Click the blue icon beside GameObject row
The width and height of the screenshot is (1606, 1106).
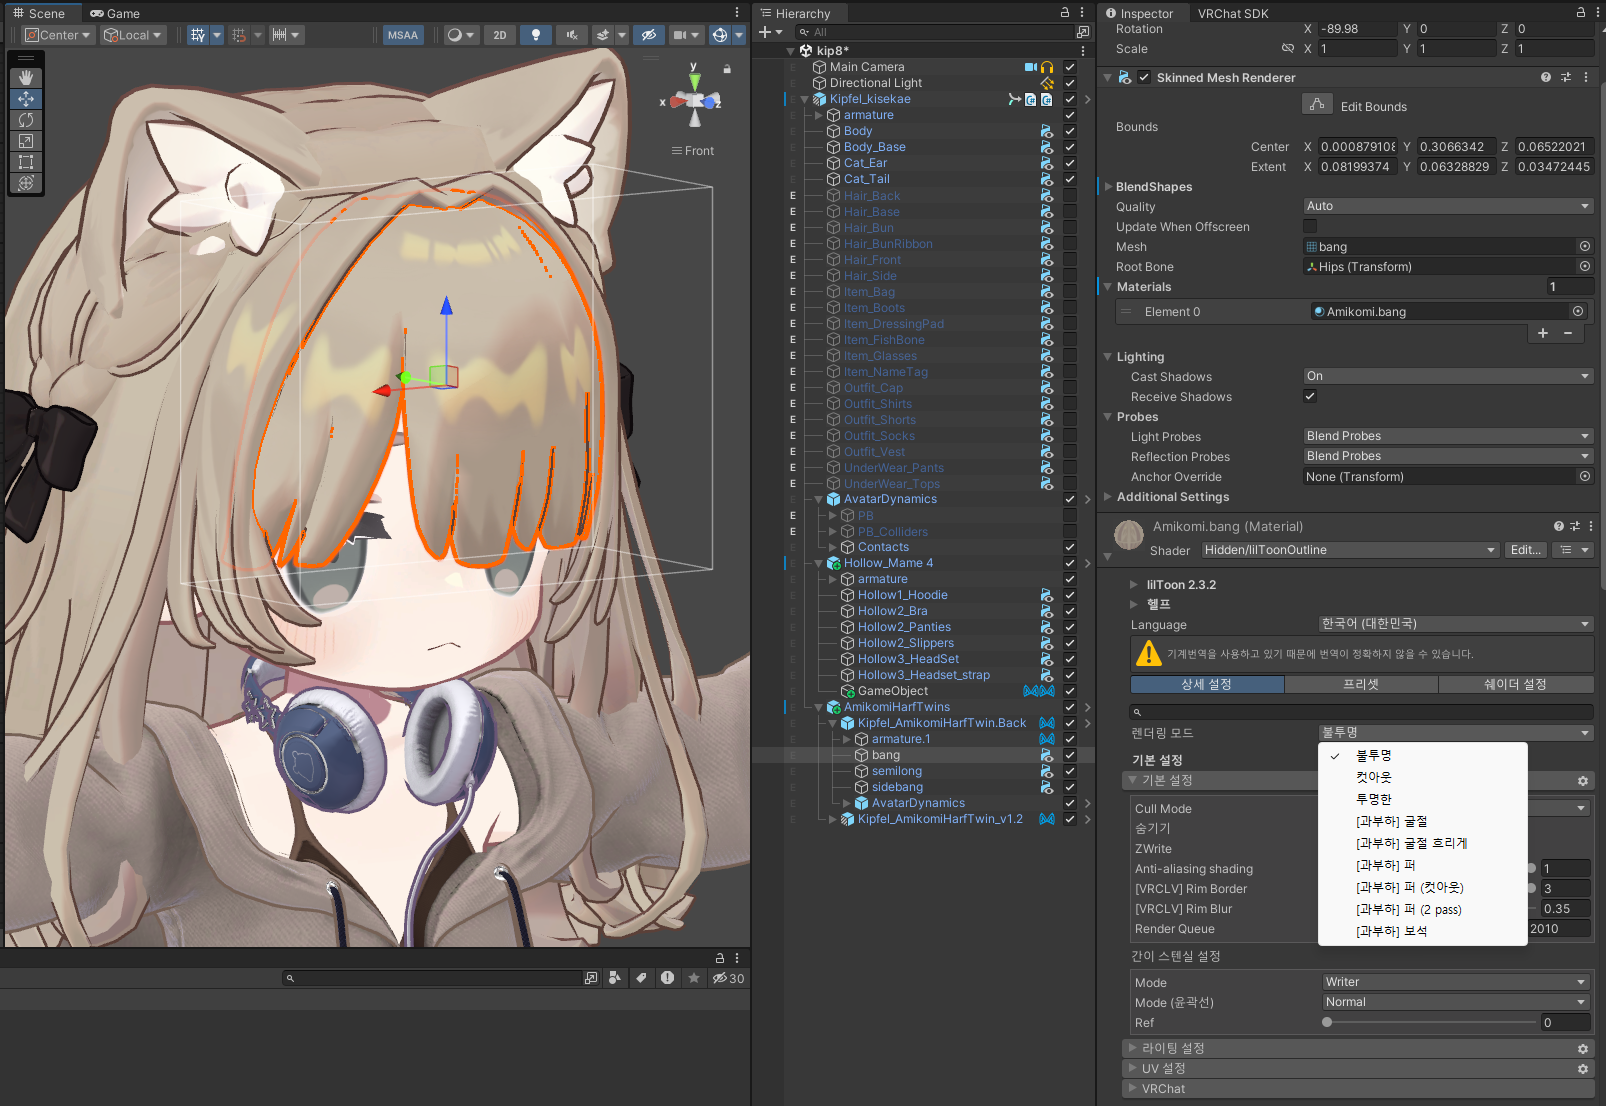tap(1039, 691)
